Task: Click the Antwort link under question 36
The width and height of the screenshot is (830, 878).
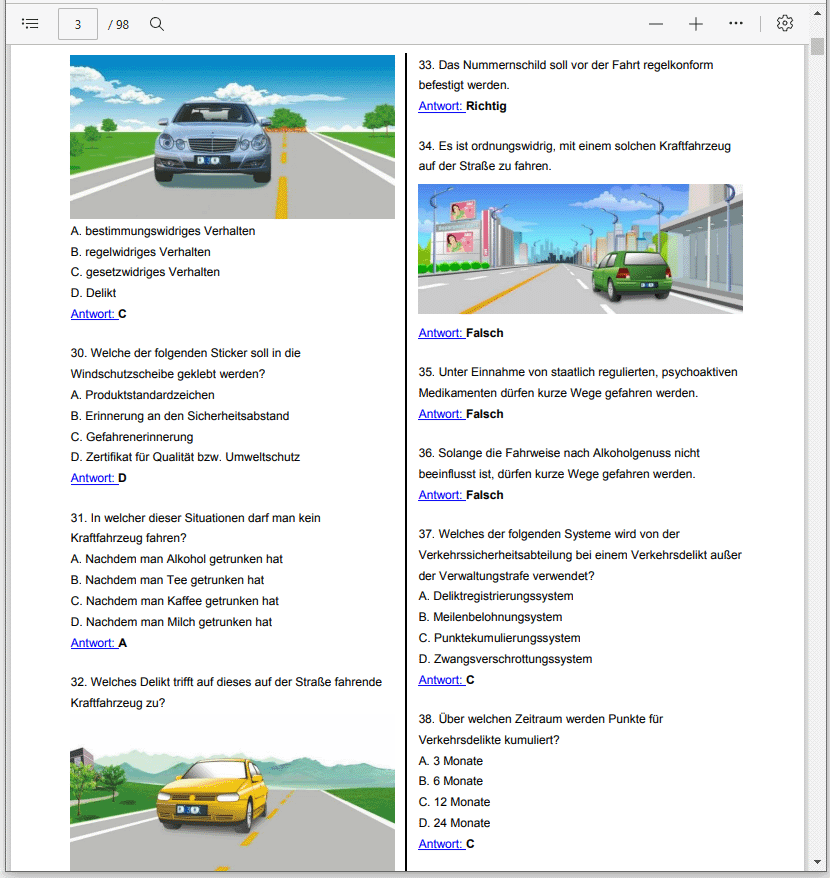Action: (440, 495)
